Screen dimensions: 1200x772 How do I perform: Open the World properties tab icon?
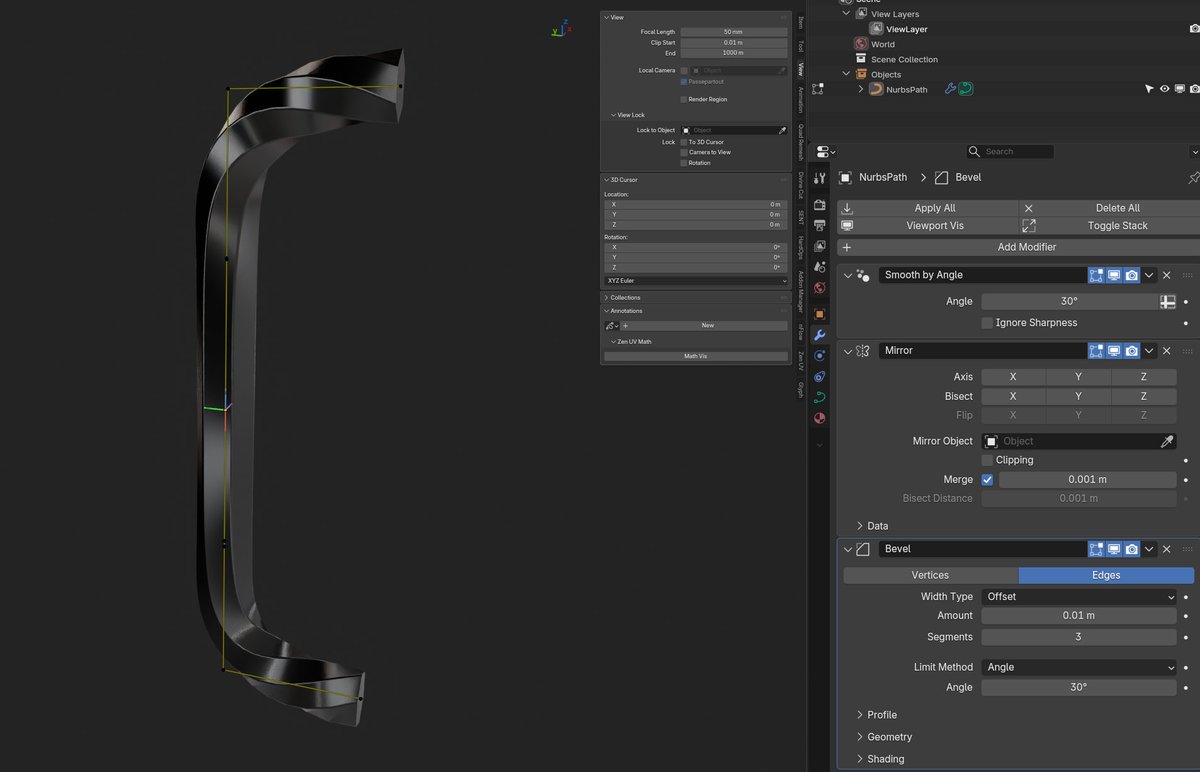pyautogui.click(x=820, y=288)
